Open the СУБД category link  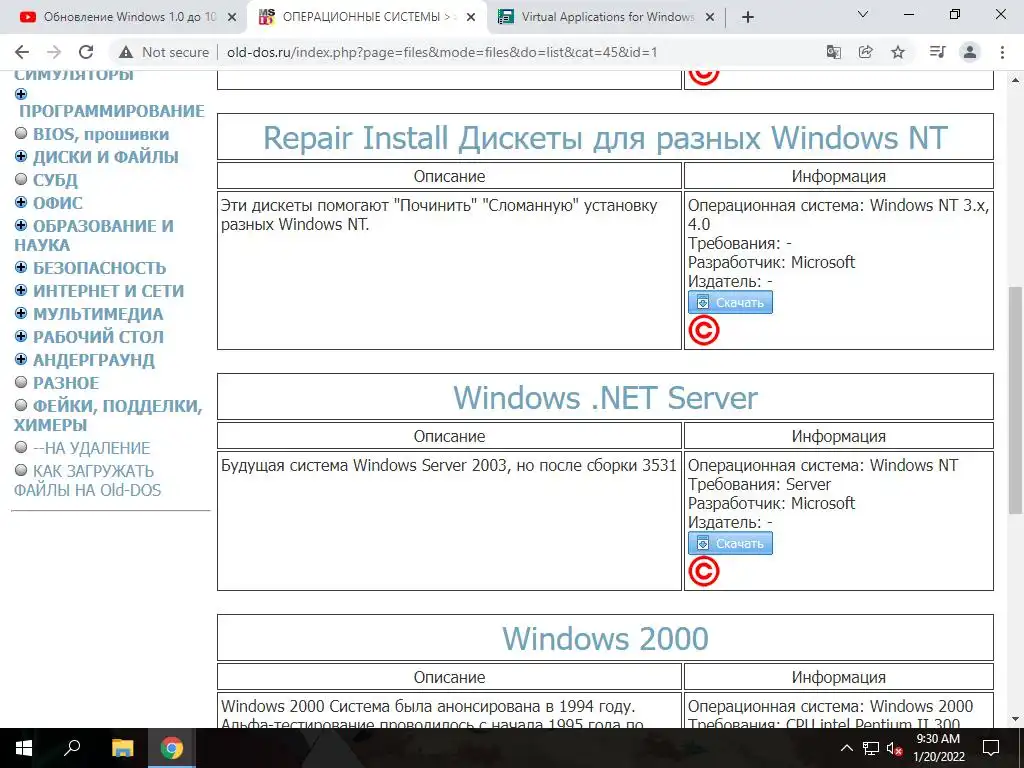56,180
